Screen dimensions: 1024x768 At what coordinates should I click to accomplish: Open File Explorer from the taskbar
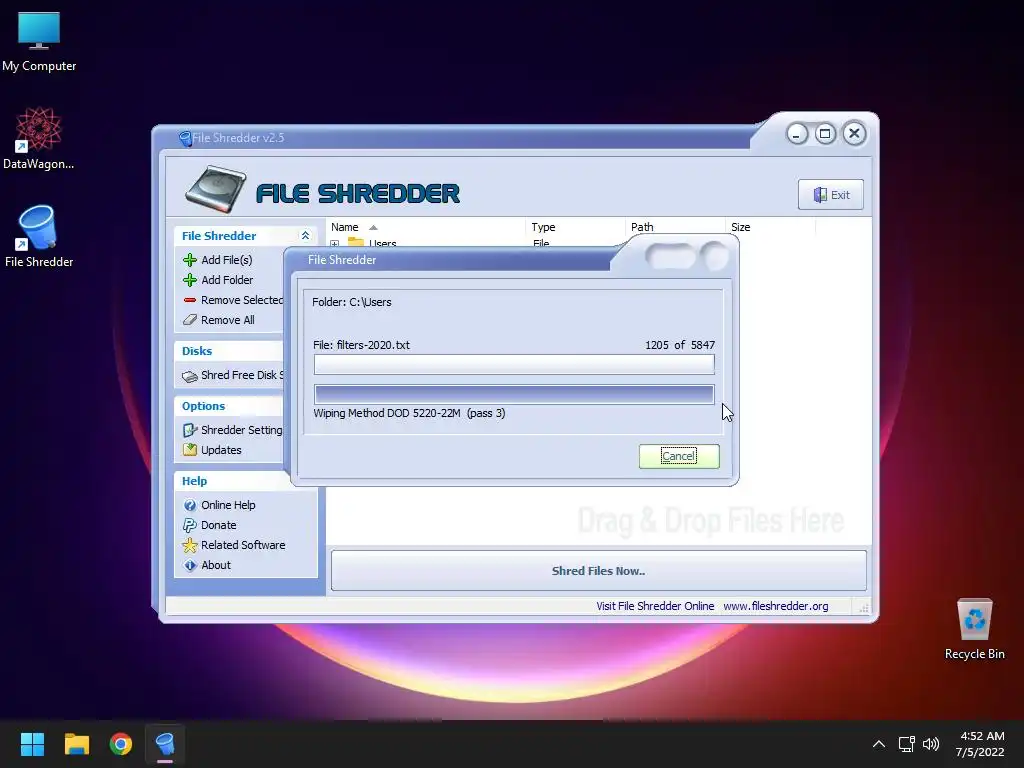[x=76, y=744]
